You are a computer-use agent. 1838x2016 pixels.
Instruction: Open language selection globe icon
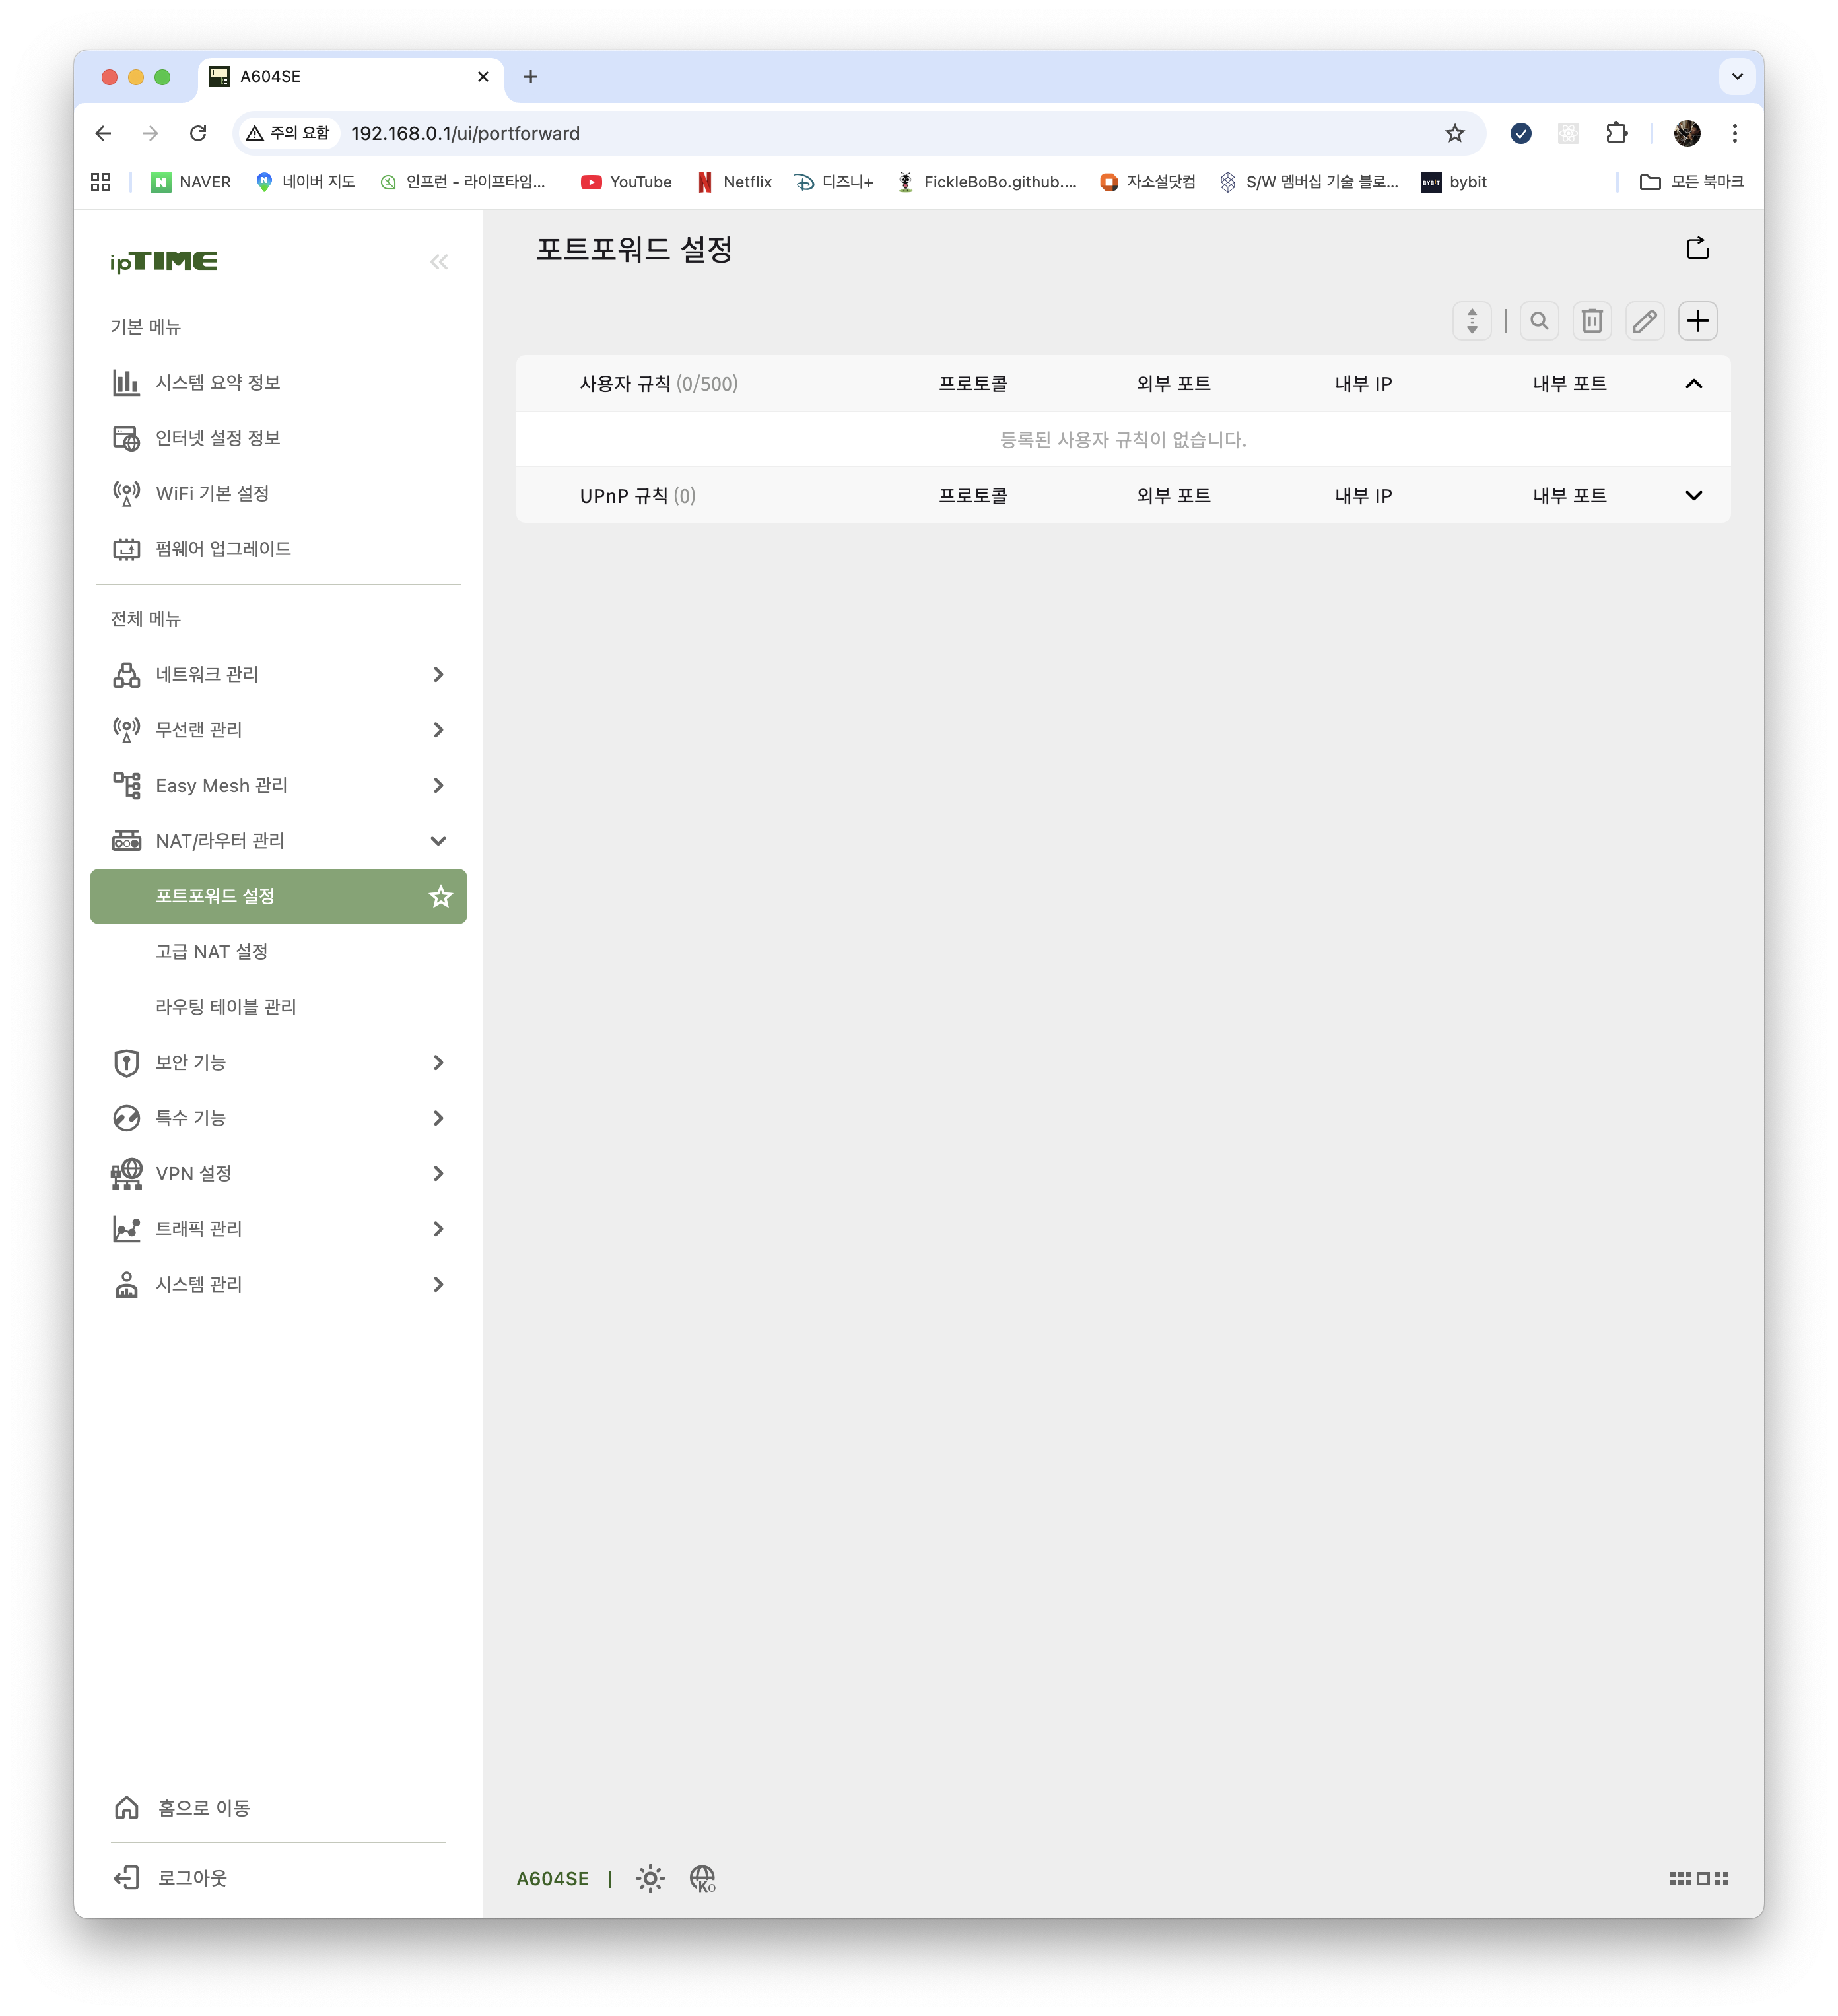tap(702, 1878)
